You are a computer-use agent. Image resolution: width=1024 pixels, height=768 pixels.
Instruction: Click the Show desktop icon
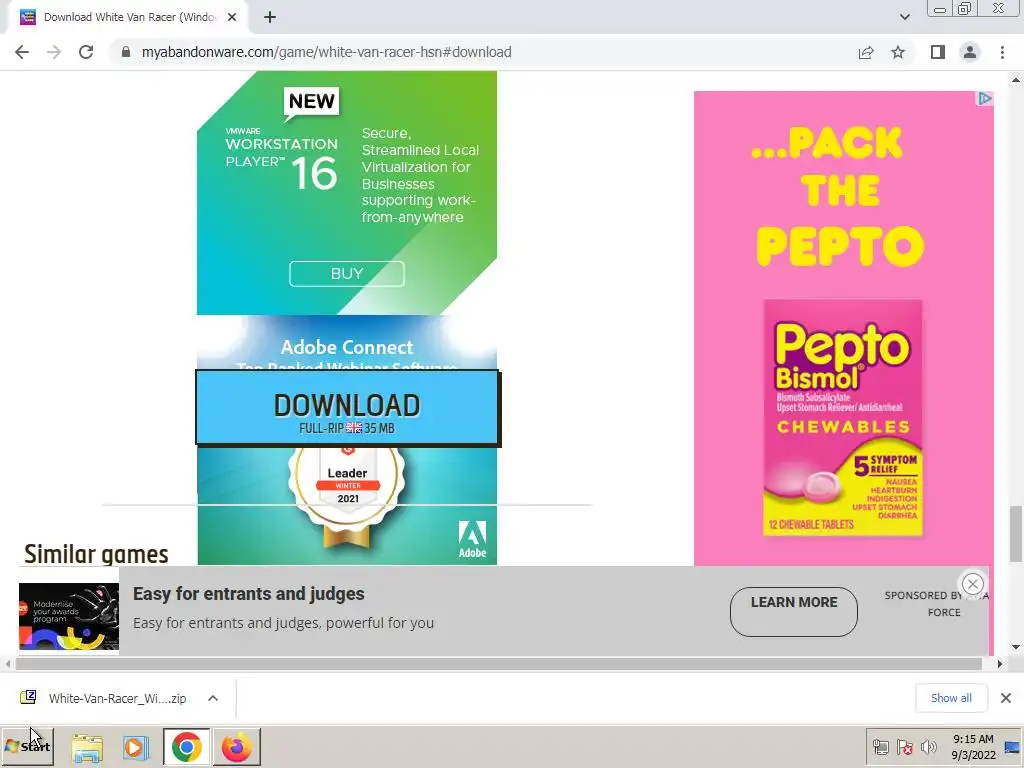[1013, 746]
